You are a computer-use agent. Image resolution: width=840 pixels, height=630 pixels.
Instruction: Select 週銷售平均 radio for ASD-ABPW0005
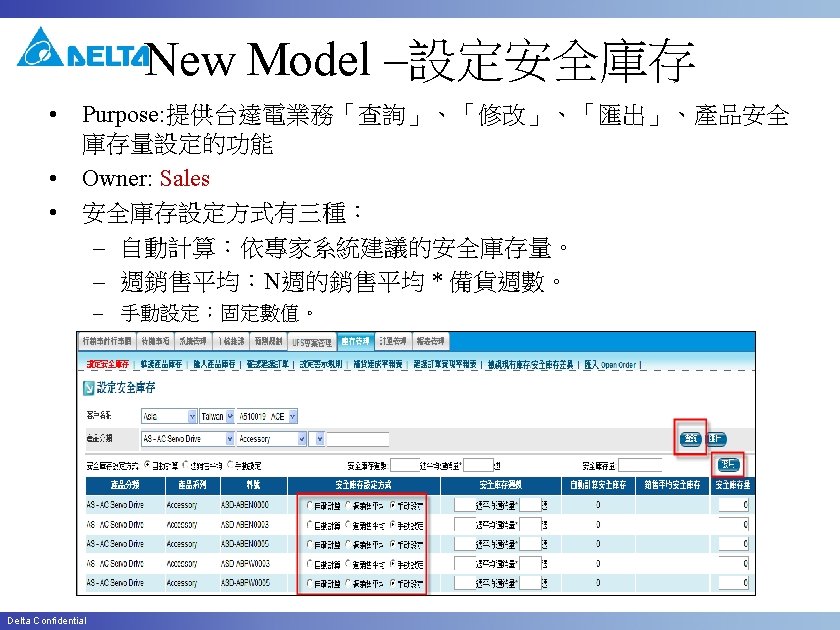348,582
